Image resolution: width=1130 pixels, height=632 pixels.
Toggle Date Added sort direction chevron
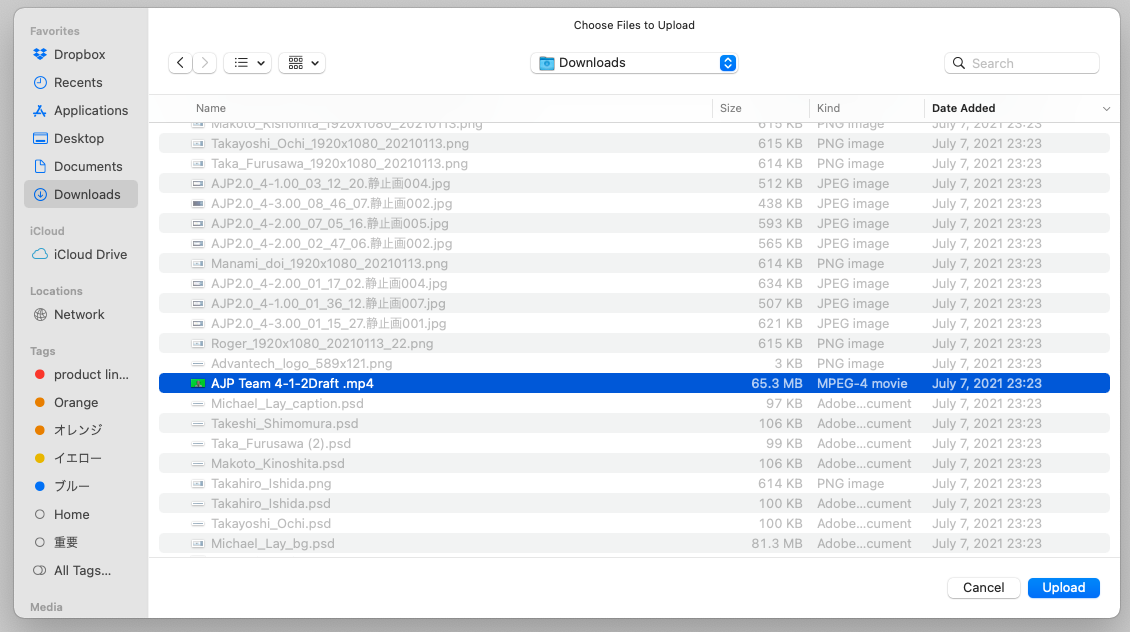click(1106, 109)
